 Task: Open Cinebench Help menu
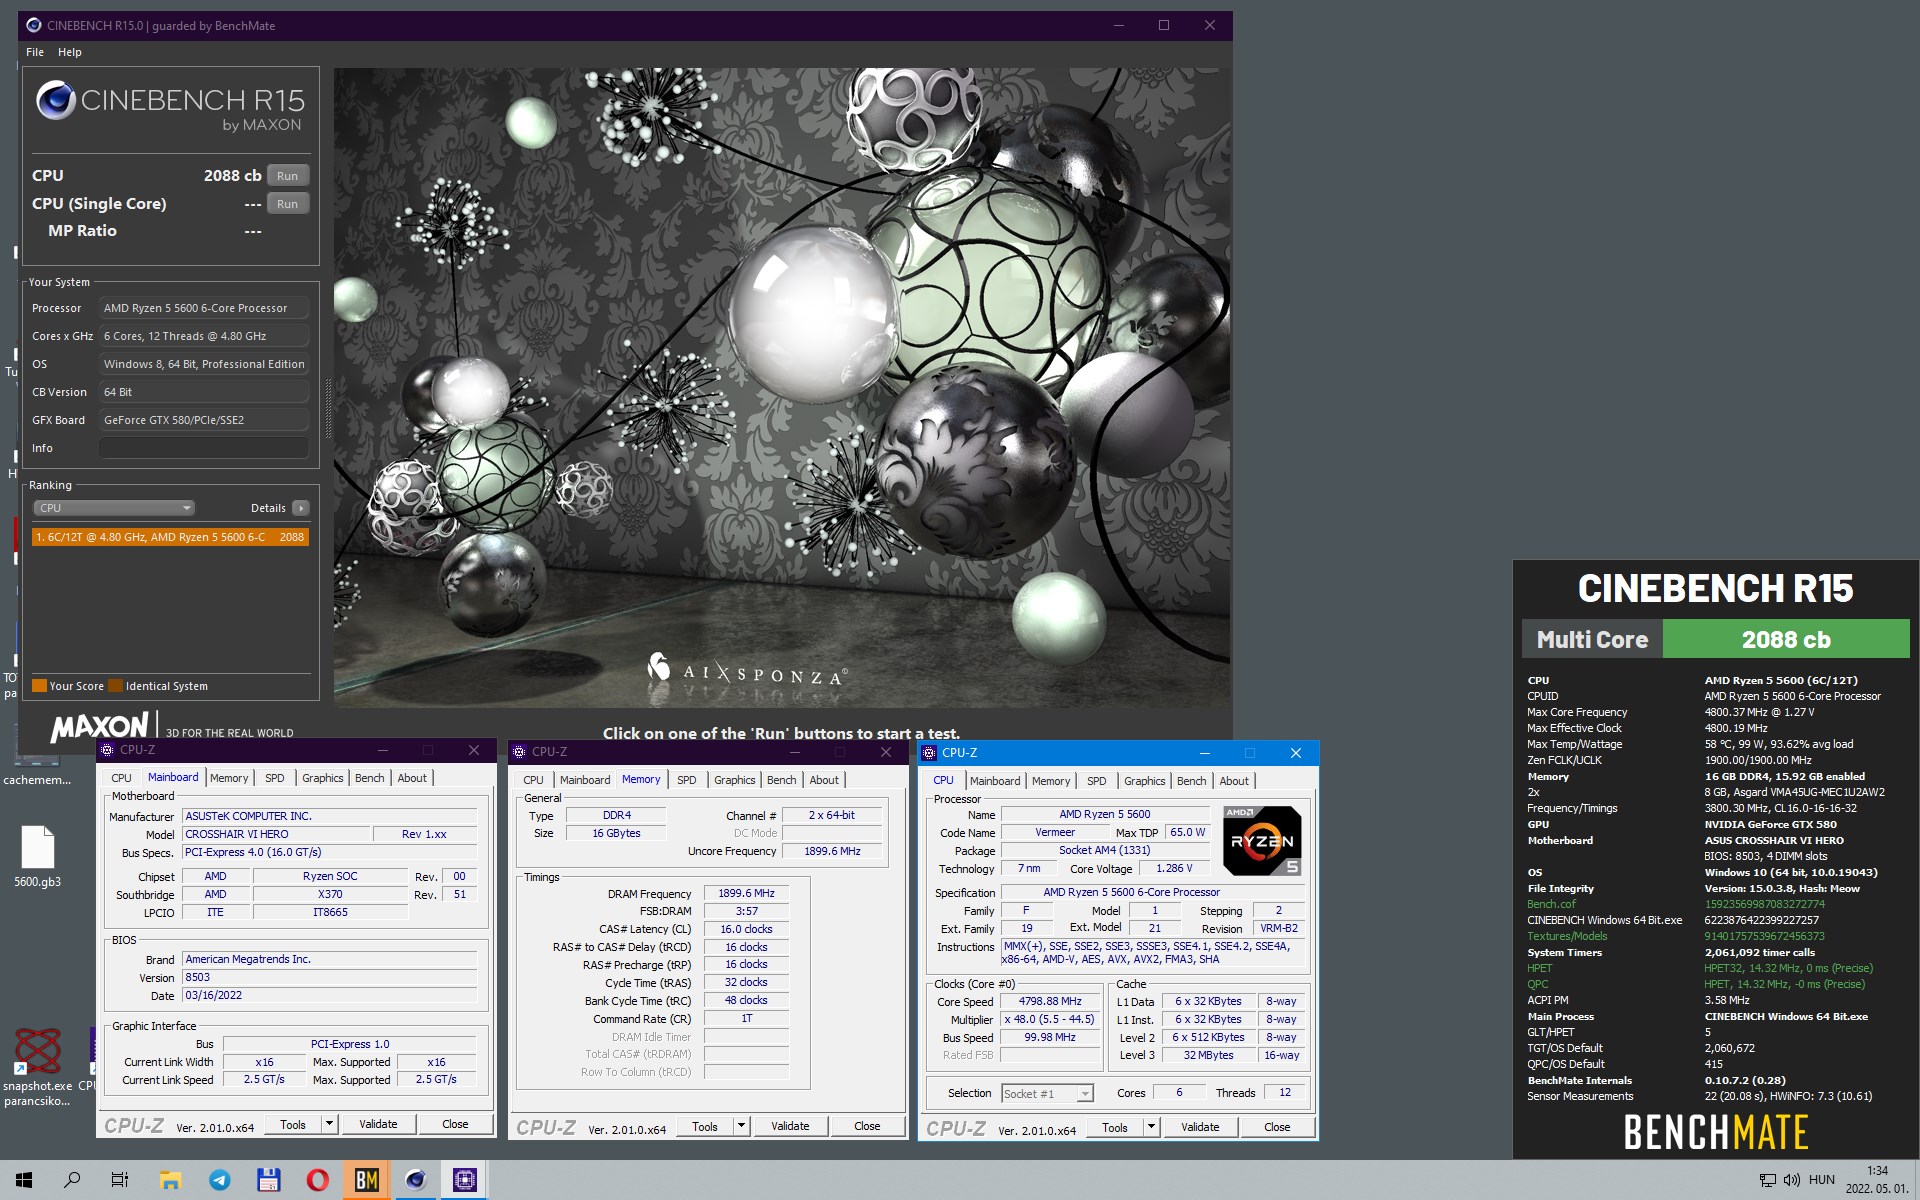(x=70, y=52)
